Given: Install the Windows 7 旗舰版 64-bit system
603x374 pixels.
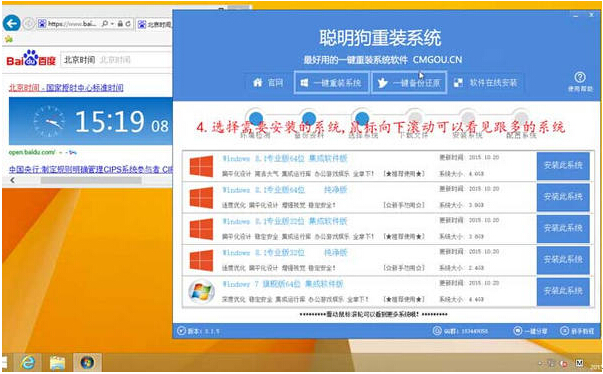Looking at the screenshot, I should click(x=563, y=291).
